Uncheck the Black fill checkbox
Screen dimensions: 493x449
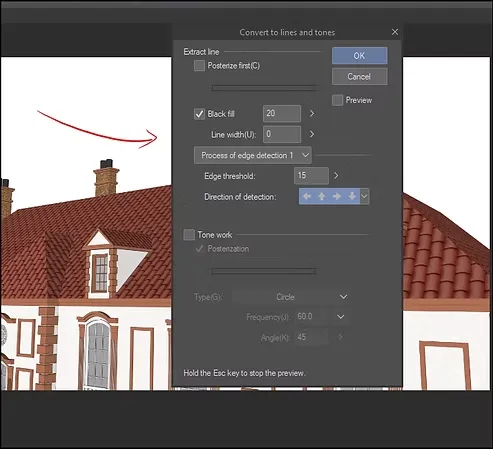point(199,114)
